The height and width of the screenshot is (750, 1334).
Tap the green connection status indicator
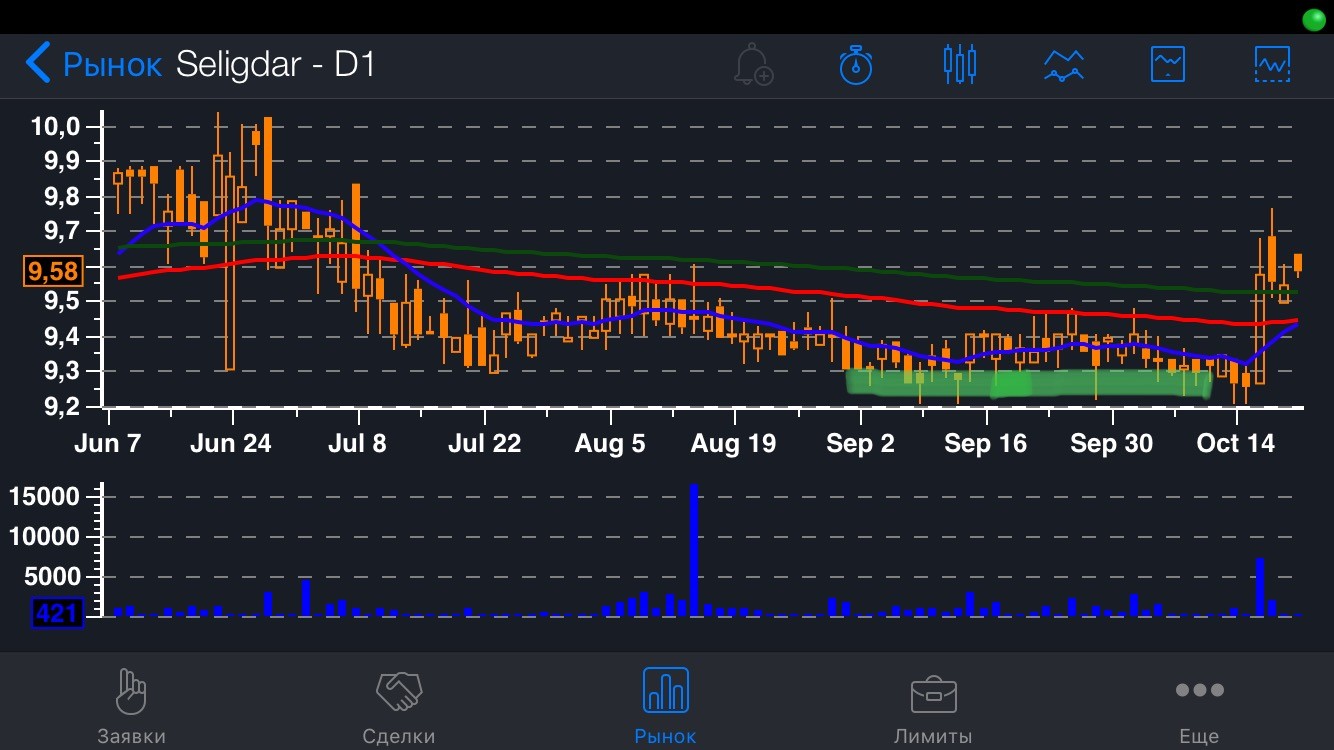point(1314,20)
